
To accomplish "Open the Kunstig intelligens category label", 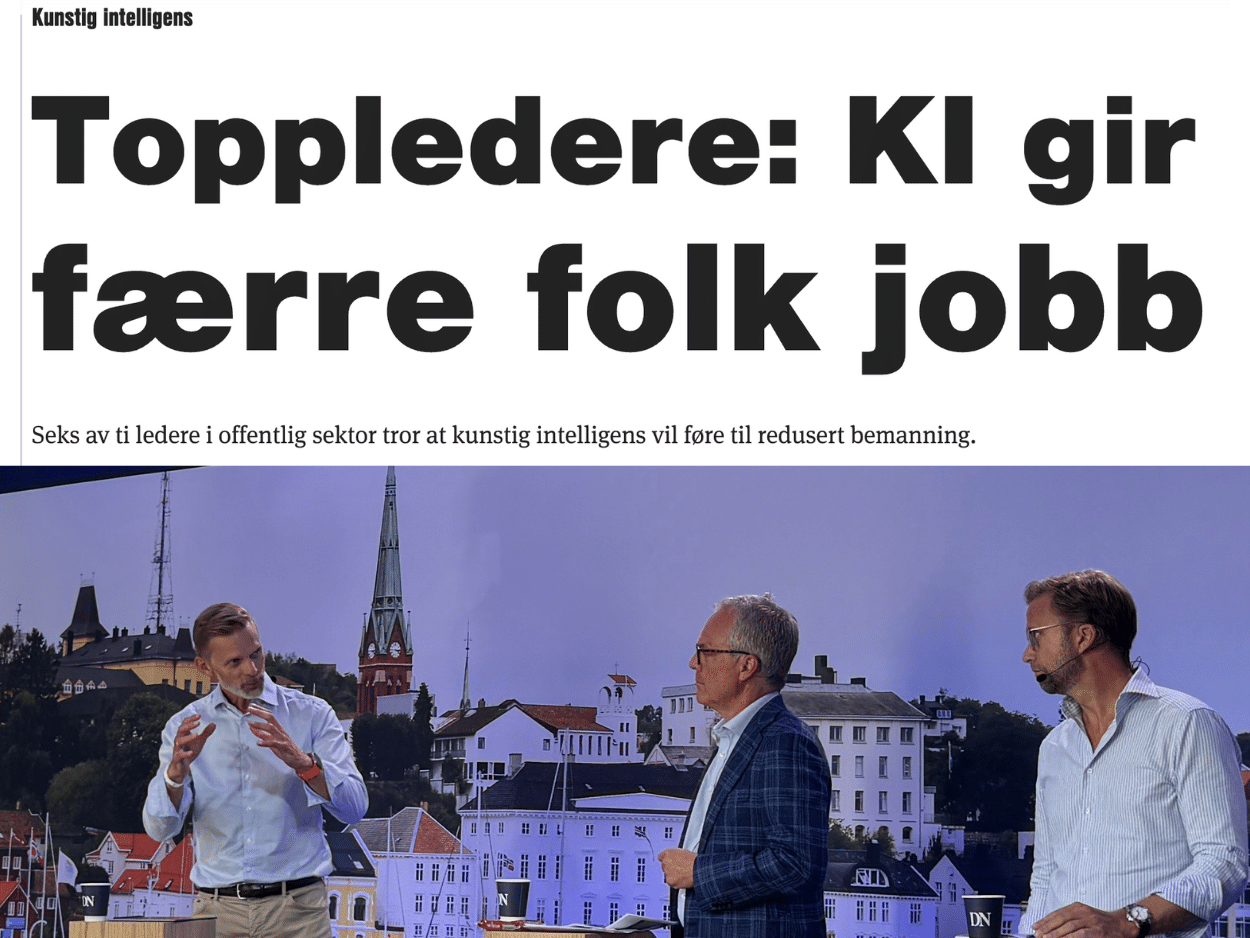I will [x=112, y=17].
